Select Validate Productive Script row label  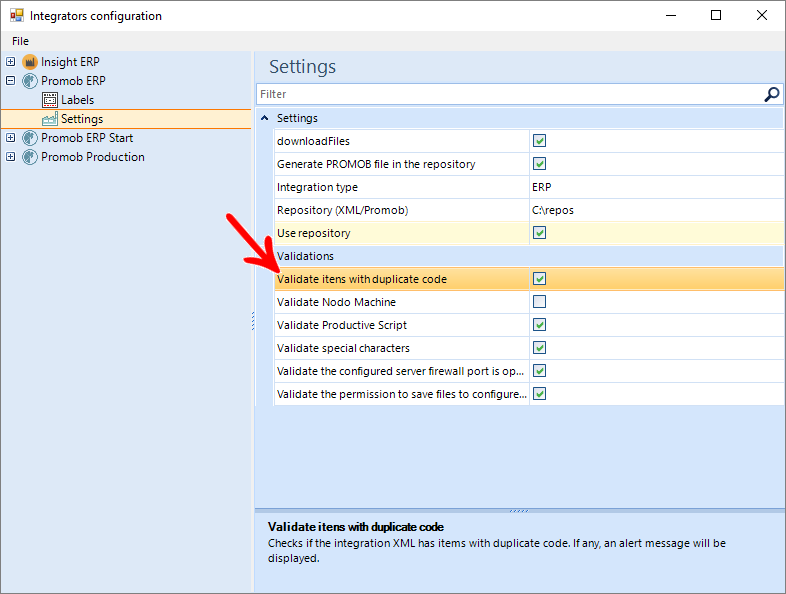point(342,325)
